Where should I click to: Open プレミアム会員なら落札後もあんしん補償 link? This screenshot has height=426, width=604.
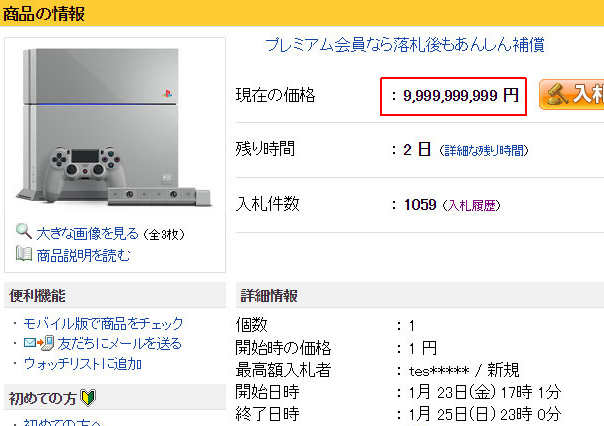pyautogui.click(x=405, y=45)
